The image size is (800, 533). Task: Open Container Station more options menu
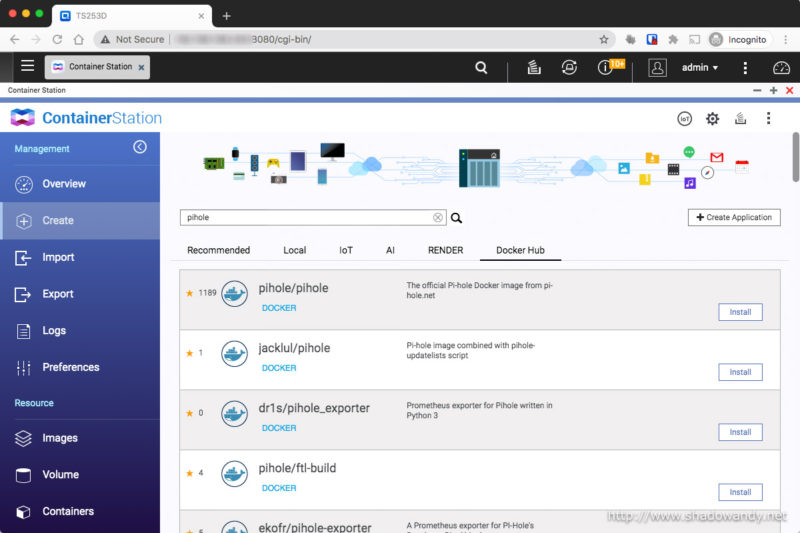pos(768,118)
